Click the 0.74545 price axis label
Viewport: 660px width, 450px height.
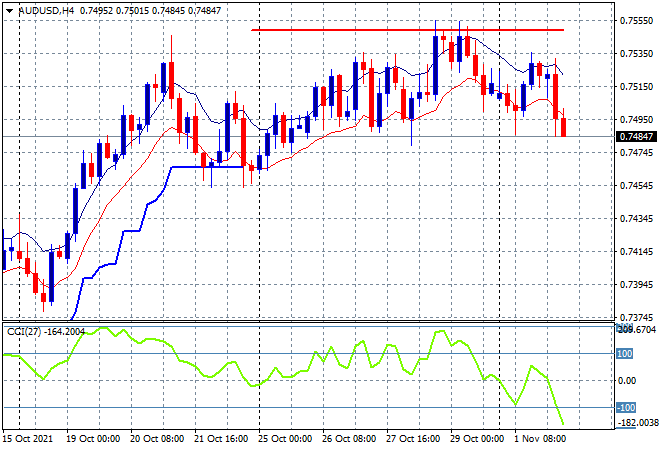pyautogui.click(x=636, y=186)
